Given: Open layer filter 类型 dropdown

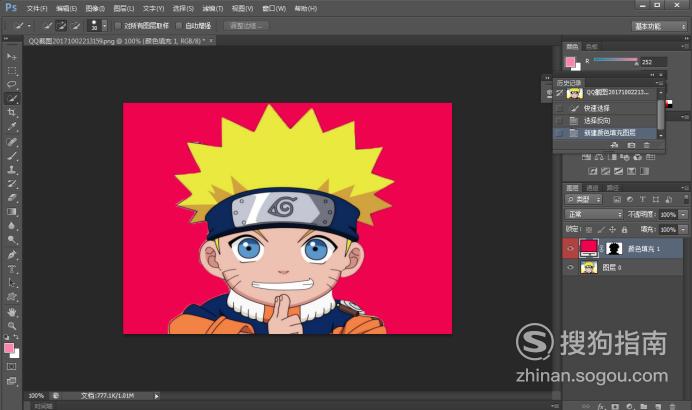Looking at the screenshot, I should point(583,199).
